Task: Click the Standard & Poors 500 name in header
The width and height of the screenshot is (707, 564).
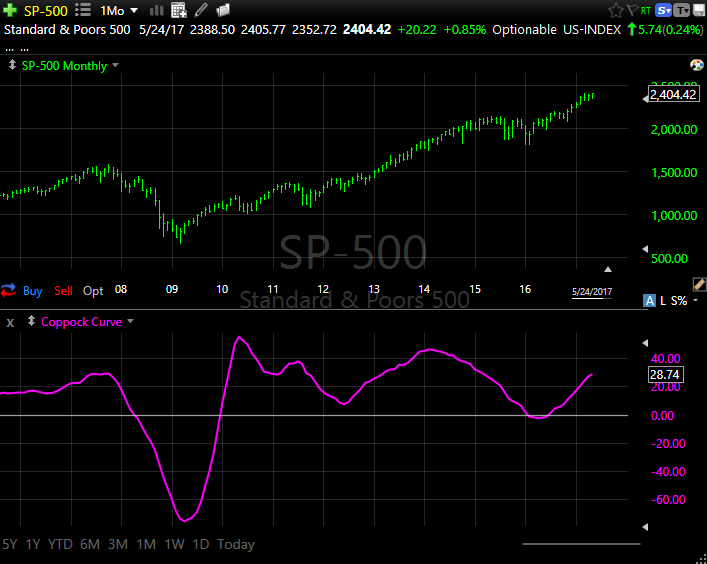Action: 67,30
